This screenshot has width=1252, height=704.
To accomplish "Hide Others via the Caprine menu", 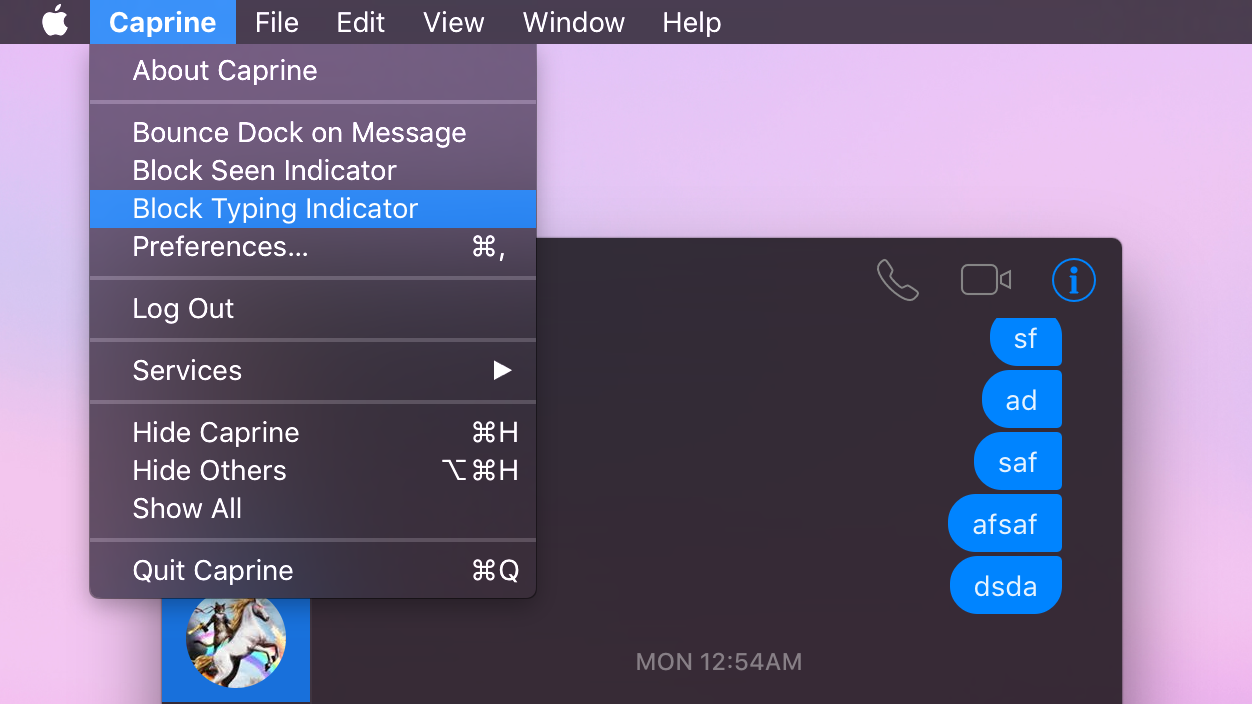I will click(209, 470).
